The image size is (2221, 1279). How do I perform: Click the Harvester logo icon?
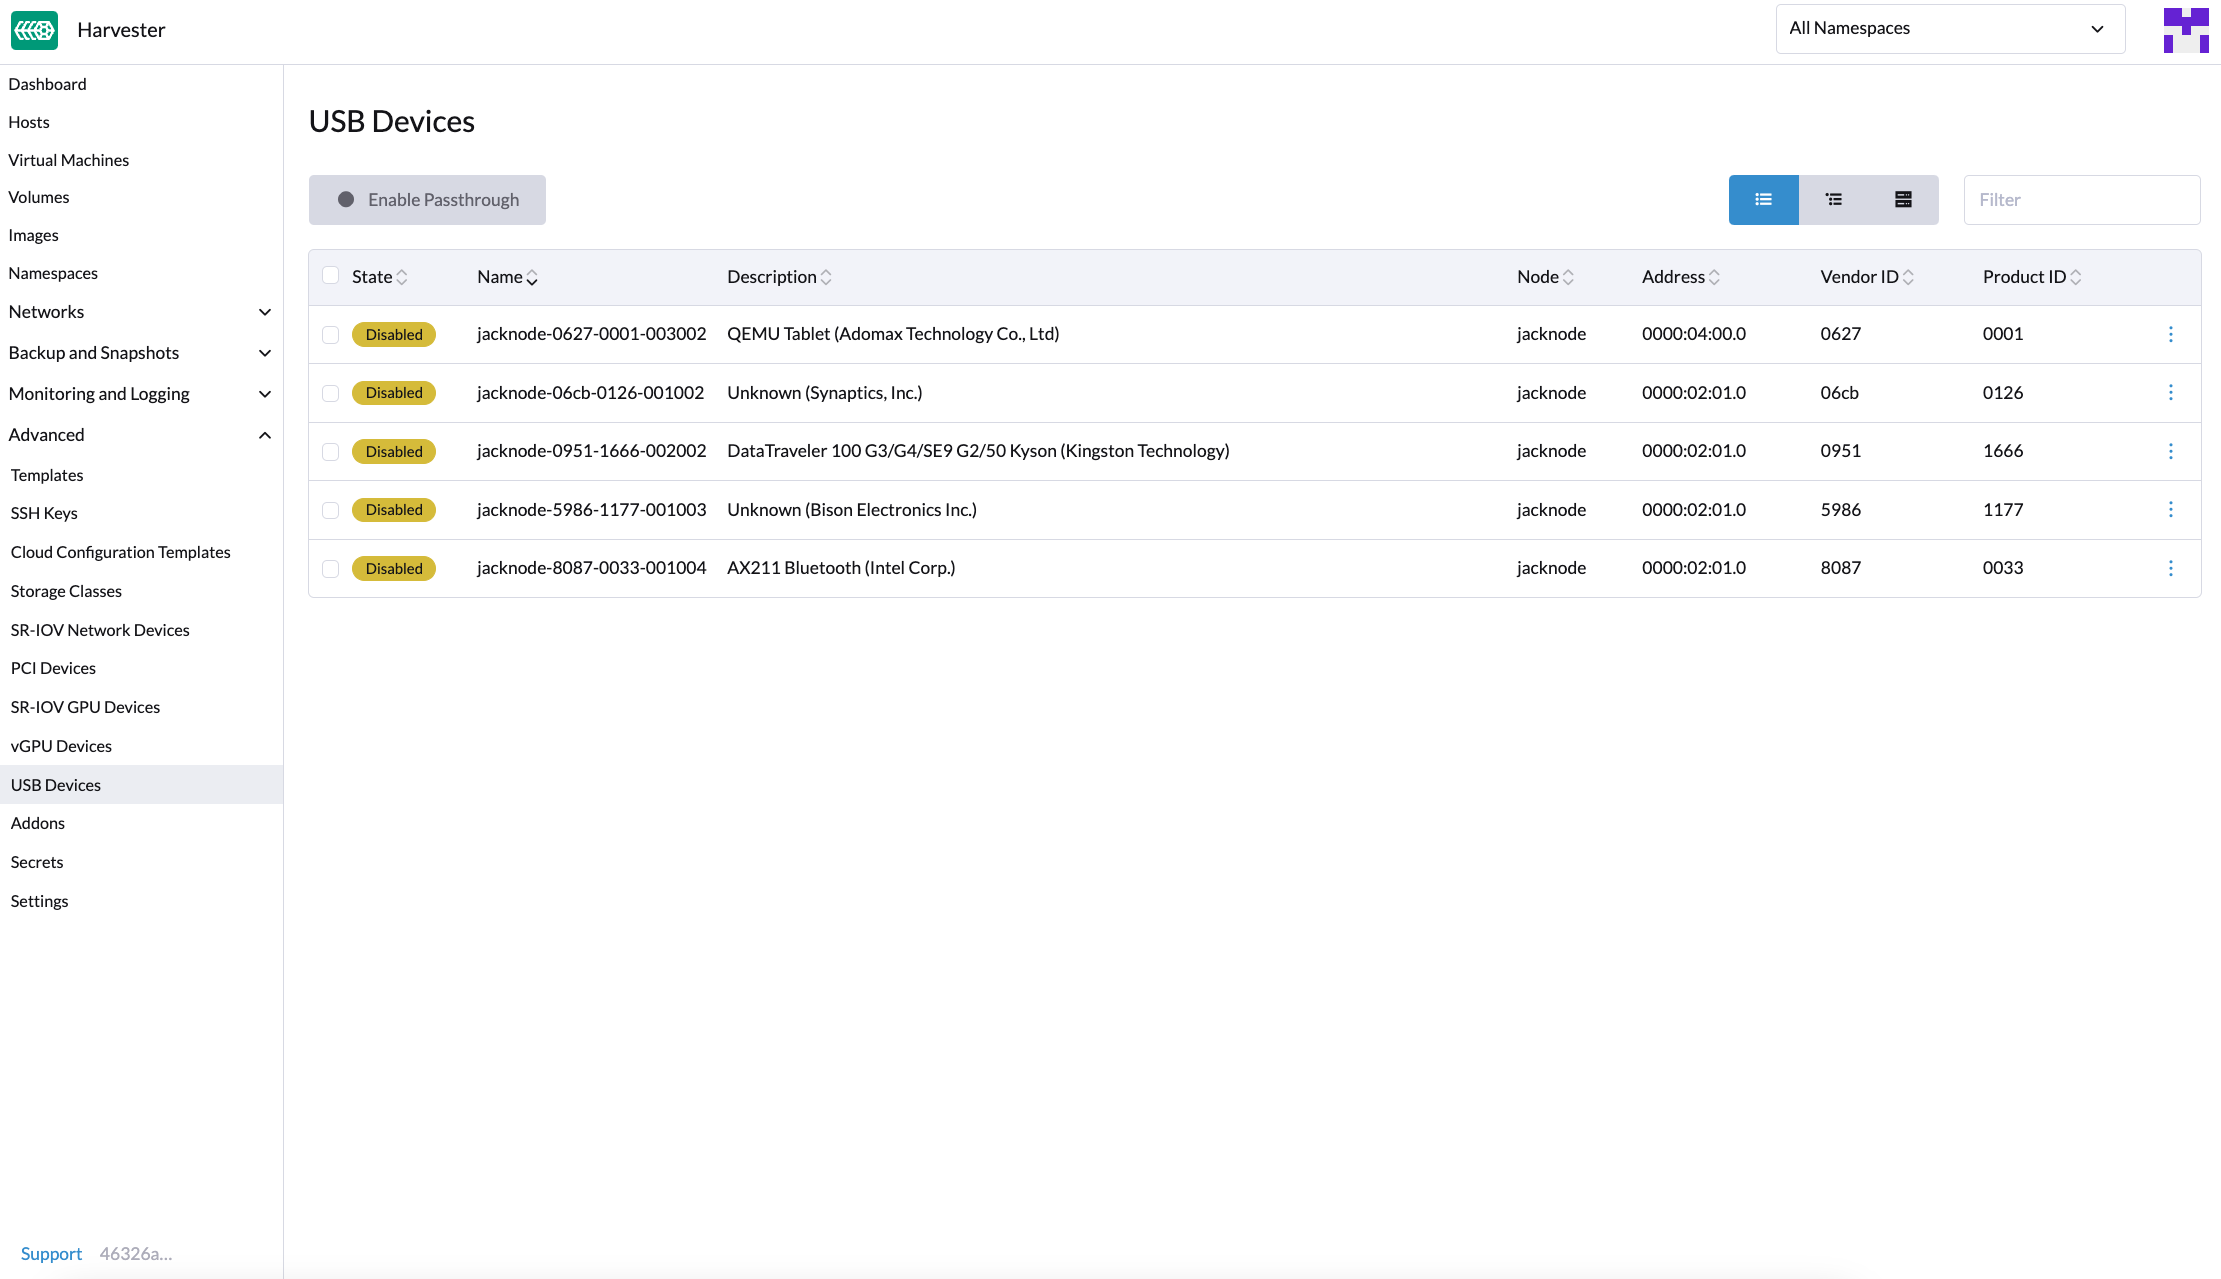coord(35,30)
